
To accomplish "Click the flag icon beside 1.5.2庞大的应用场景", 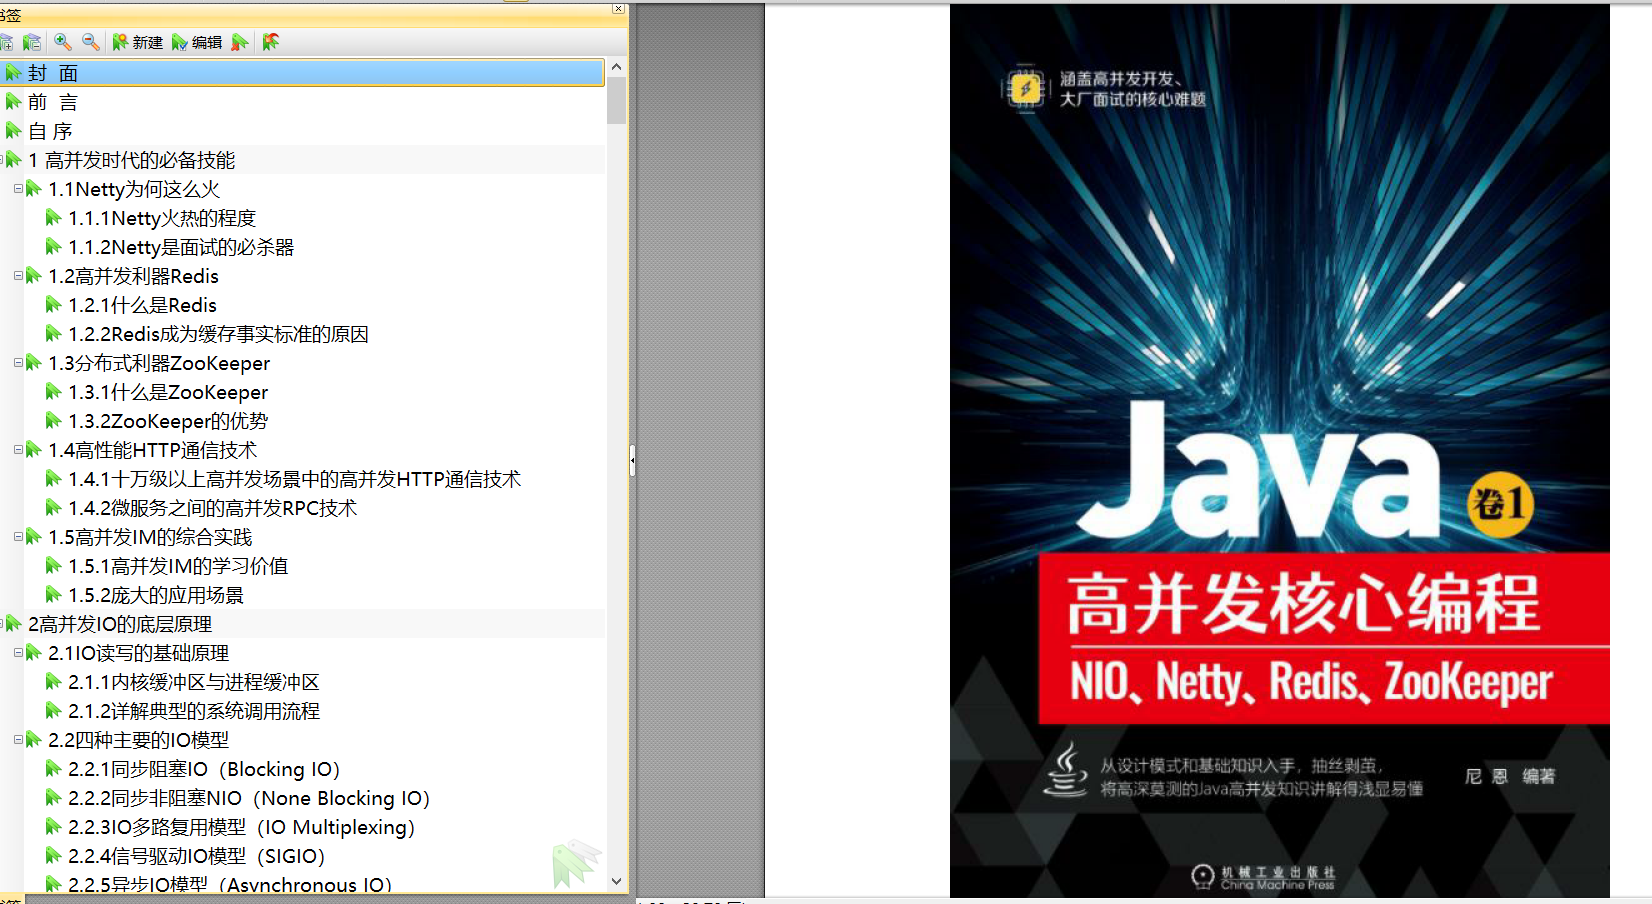I will pos(53,595).
